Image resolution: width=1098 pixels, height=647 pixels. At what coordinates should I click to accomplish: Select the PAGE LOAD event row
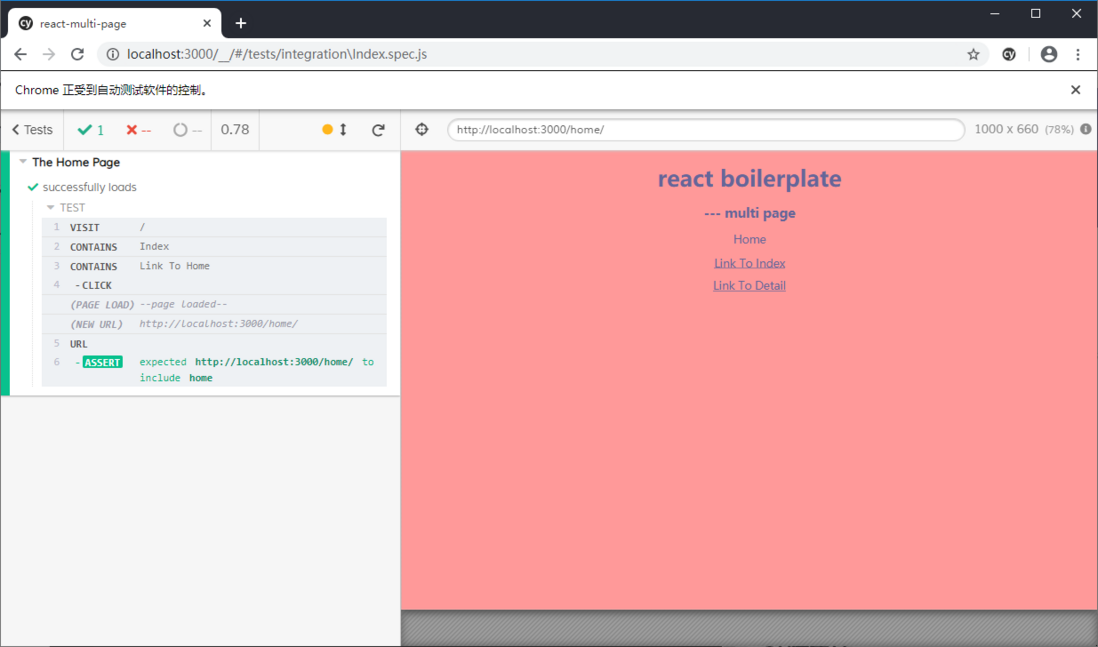tap(214, 305)
